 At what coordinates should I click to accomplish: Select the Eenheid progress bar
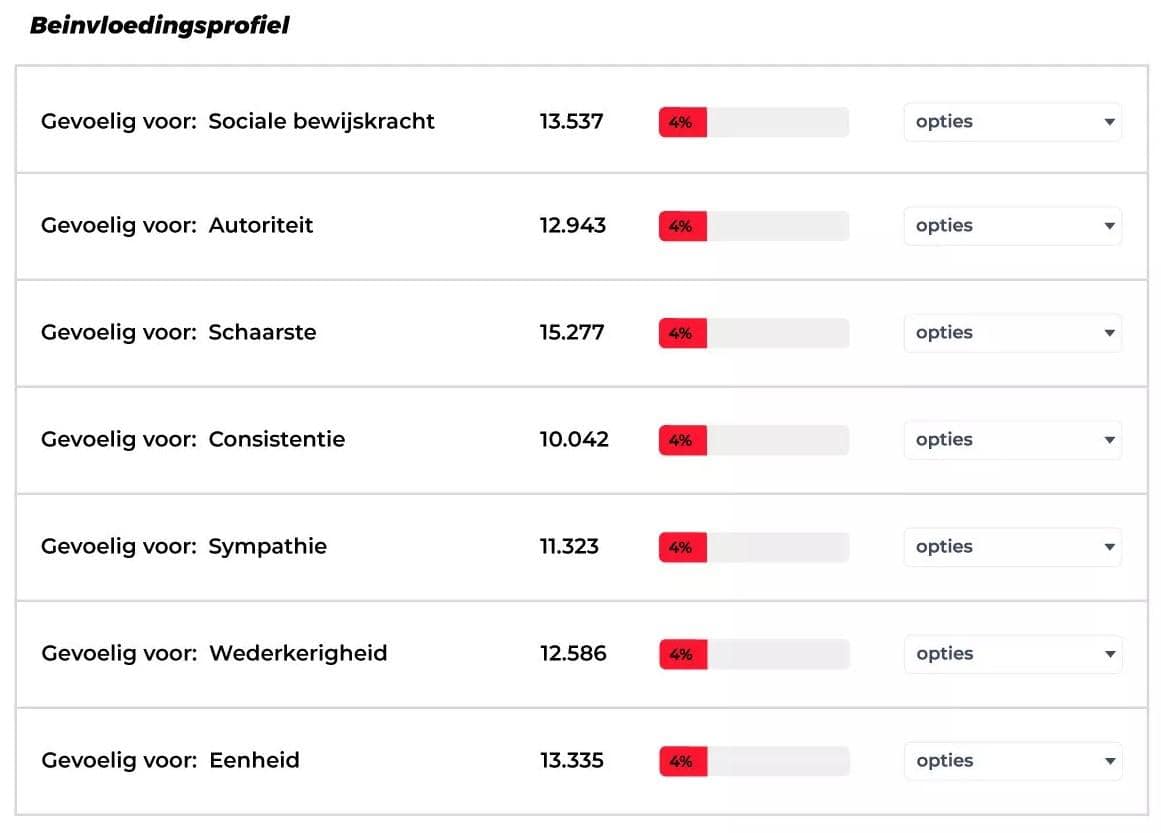click(x=753, y=761)
